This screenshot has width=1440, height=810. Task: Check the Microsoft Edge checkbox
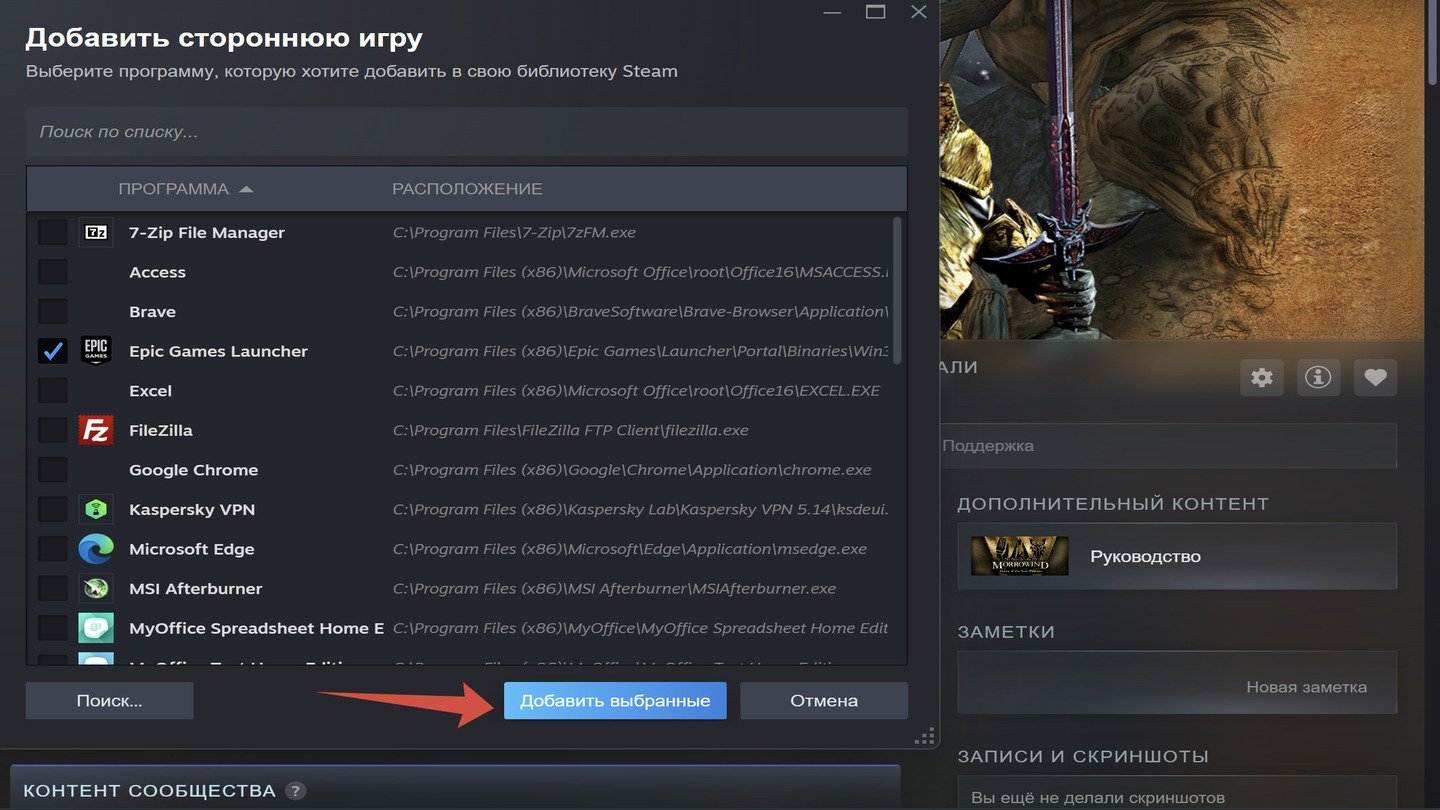(x=52, y=549)
